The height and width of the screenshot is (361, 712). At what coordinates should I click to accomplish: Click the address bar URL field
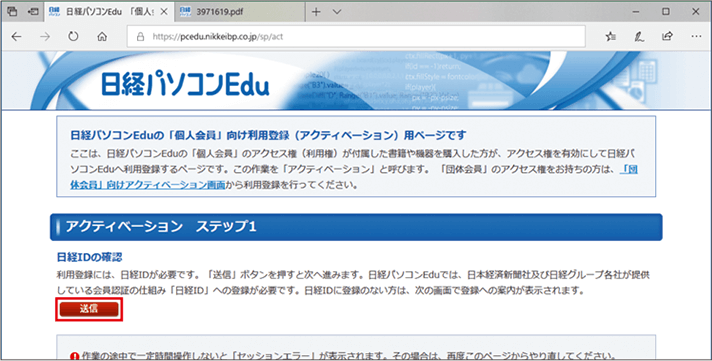pyautogui.click(x=356, y=36)
